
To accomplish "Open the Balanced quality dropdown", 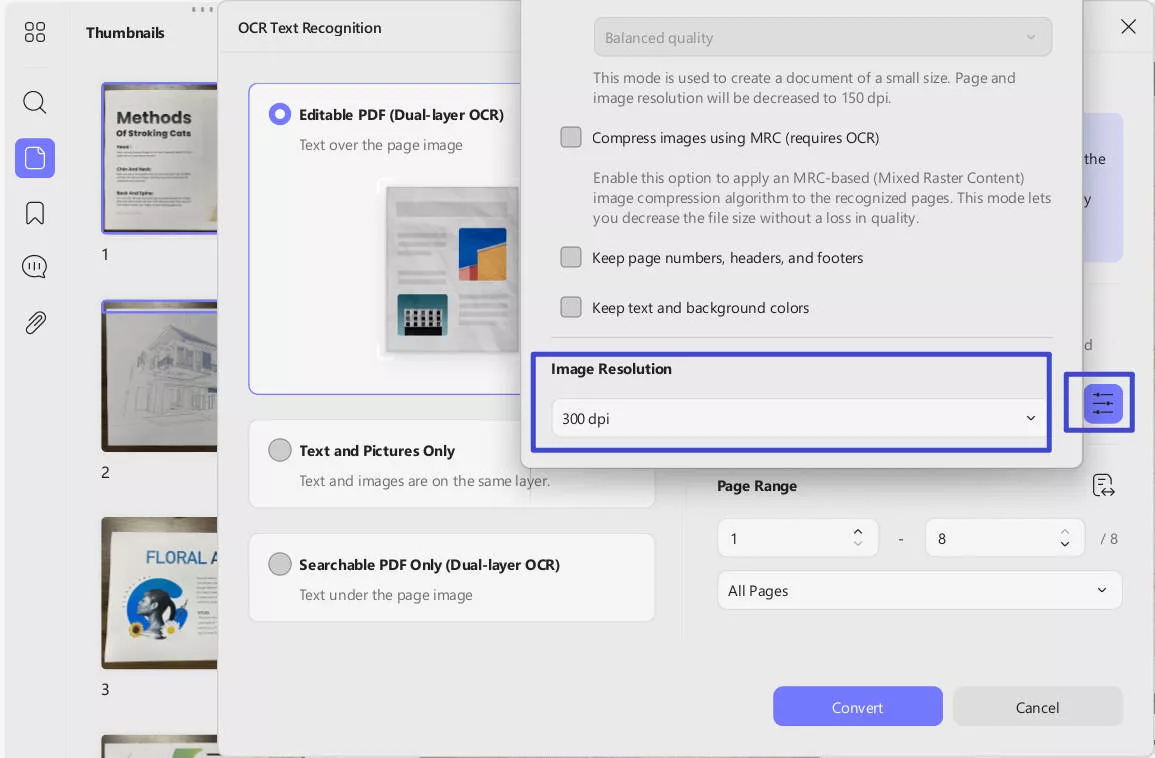I will 823,37.
